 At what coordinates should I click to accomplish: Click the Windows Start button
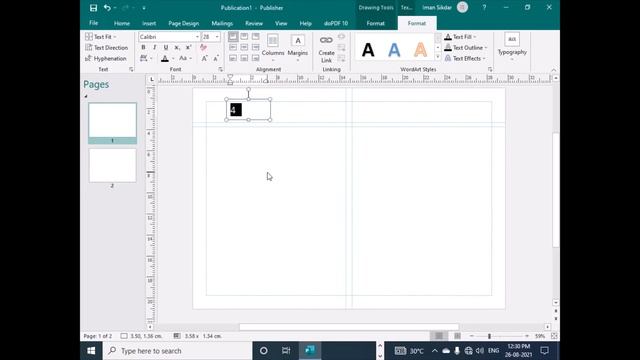tap(91, 351)
